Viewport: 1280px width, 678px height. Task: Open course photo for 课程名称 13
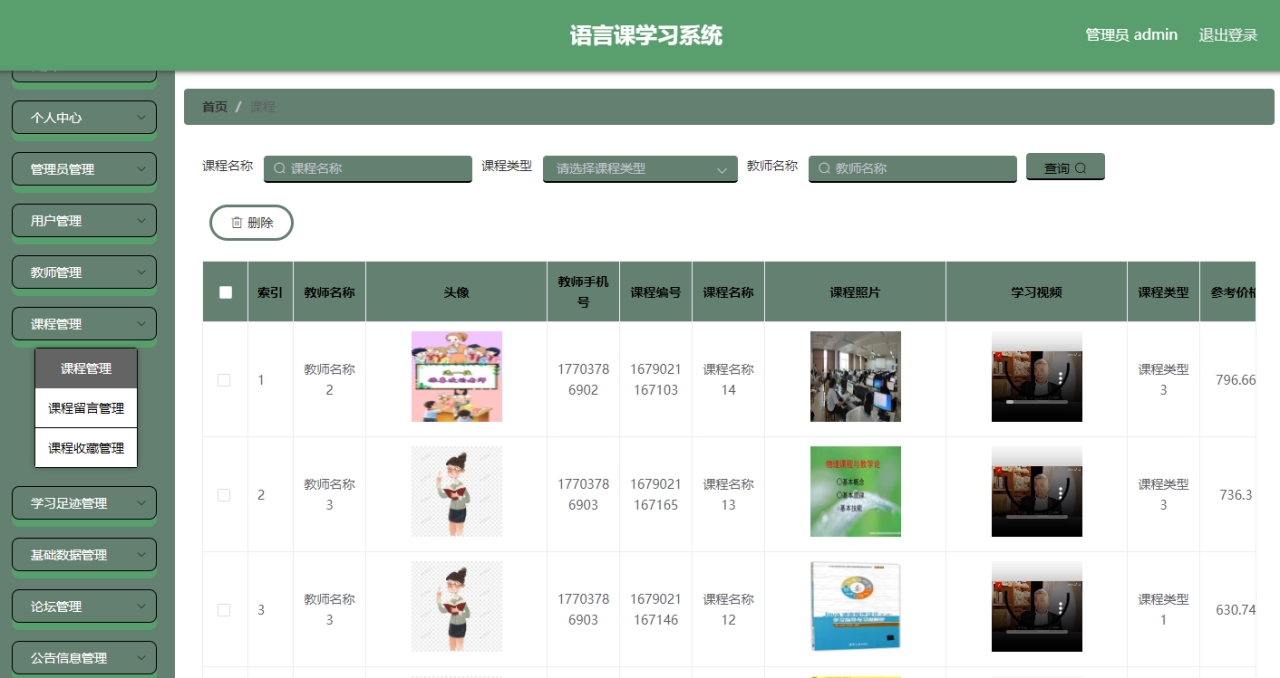[855, 491]
